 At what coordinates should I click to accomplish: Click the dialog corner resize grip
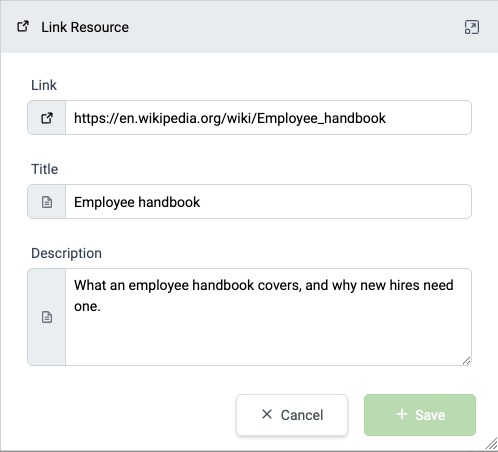(x=491, y=444)
